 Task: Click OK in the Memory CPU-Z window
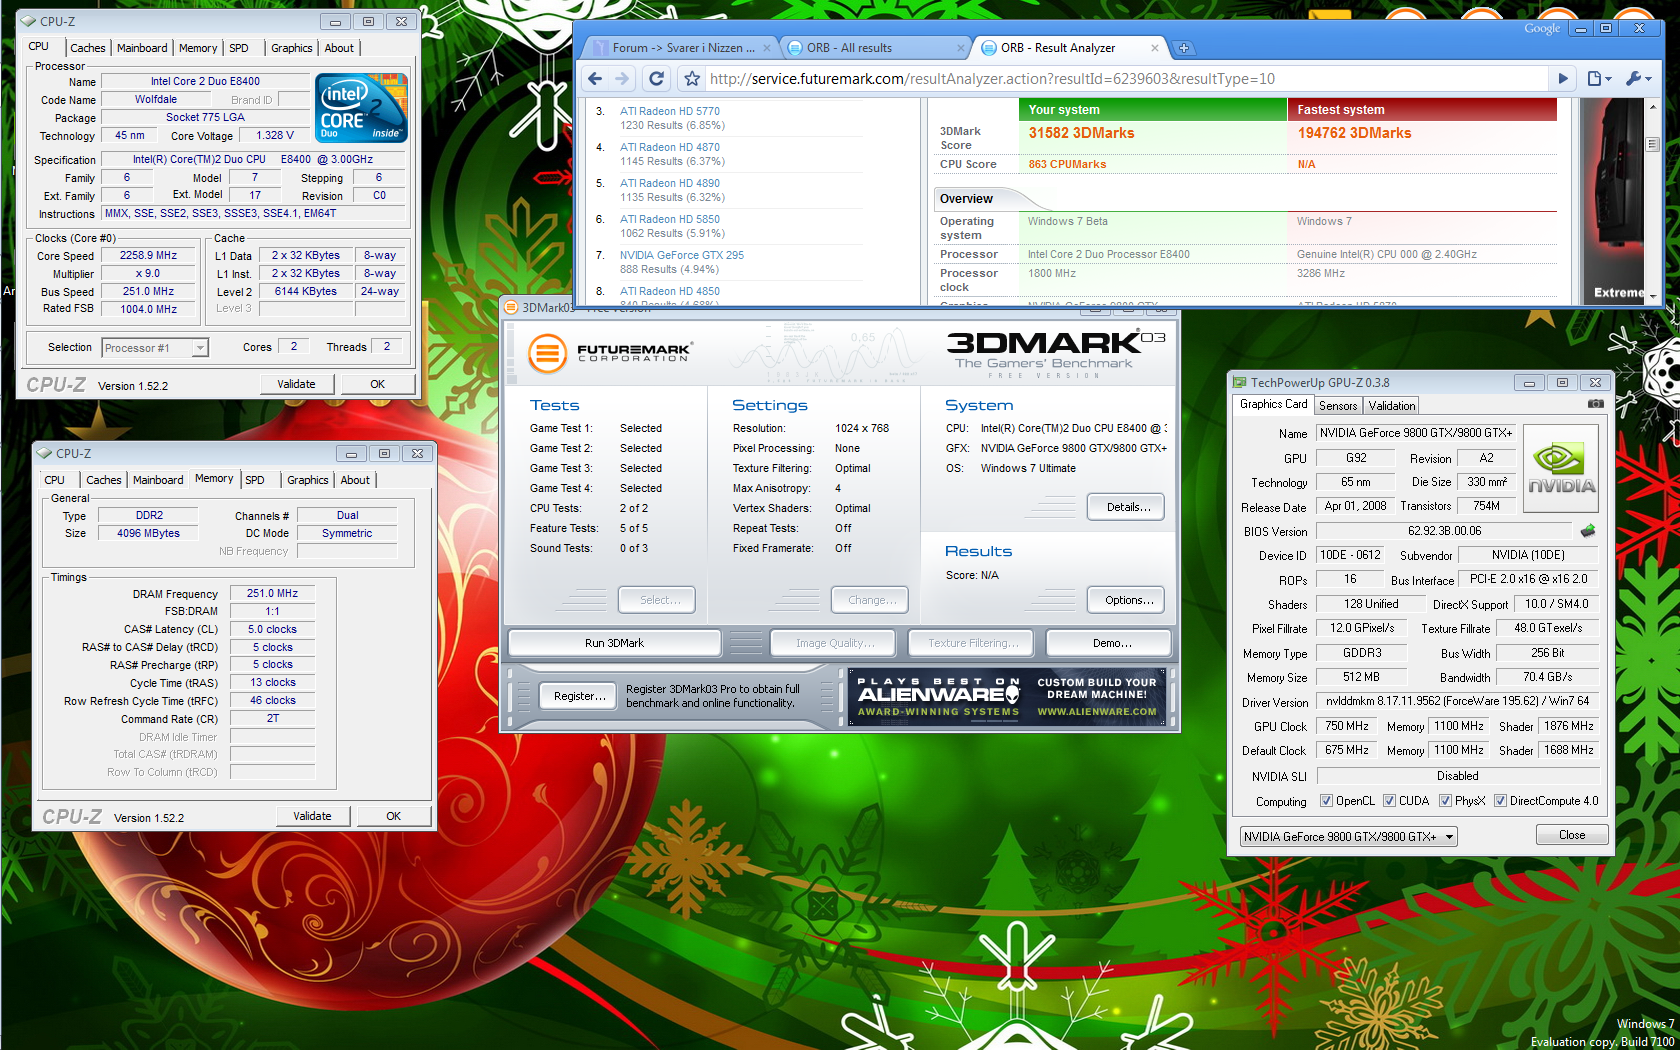point(394,816)
